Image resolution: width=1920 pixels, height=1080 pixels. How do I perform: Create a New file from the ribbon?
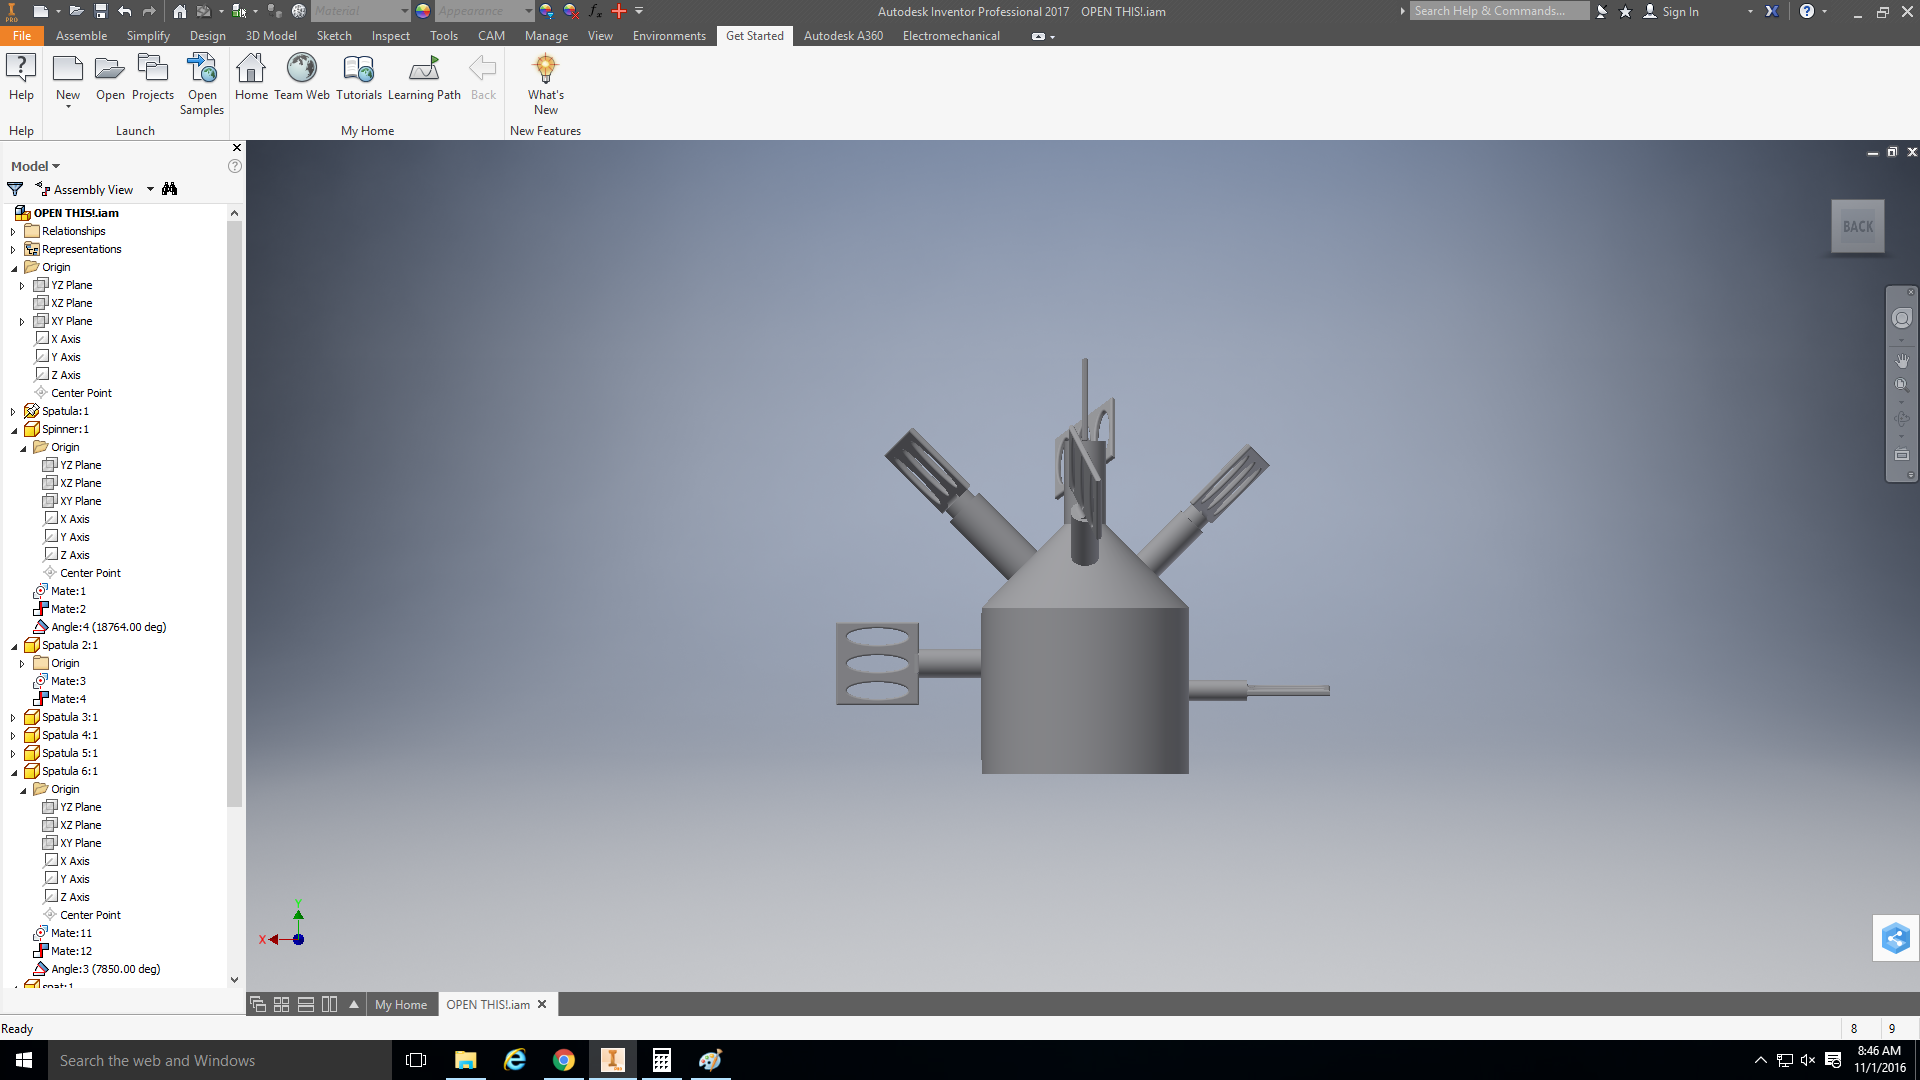(68, 78)
